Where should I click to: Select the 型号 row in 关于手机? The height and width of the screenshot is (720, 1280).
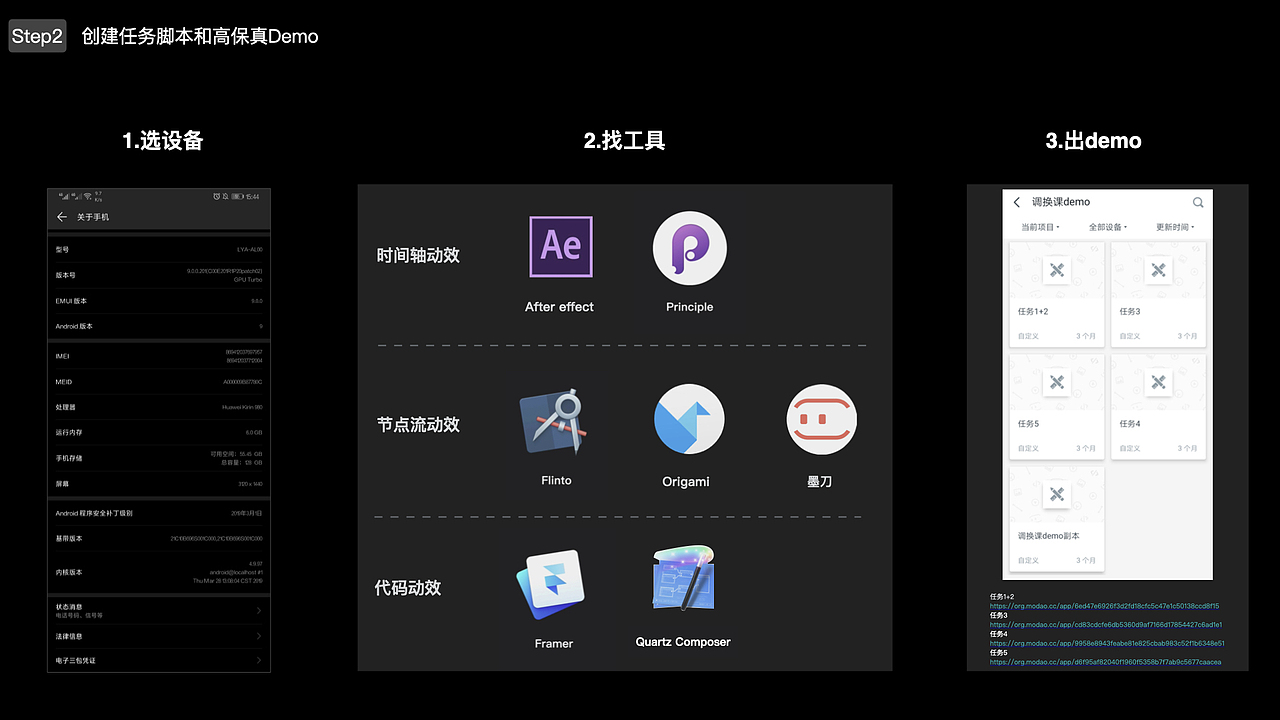point(159,249)
